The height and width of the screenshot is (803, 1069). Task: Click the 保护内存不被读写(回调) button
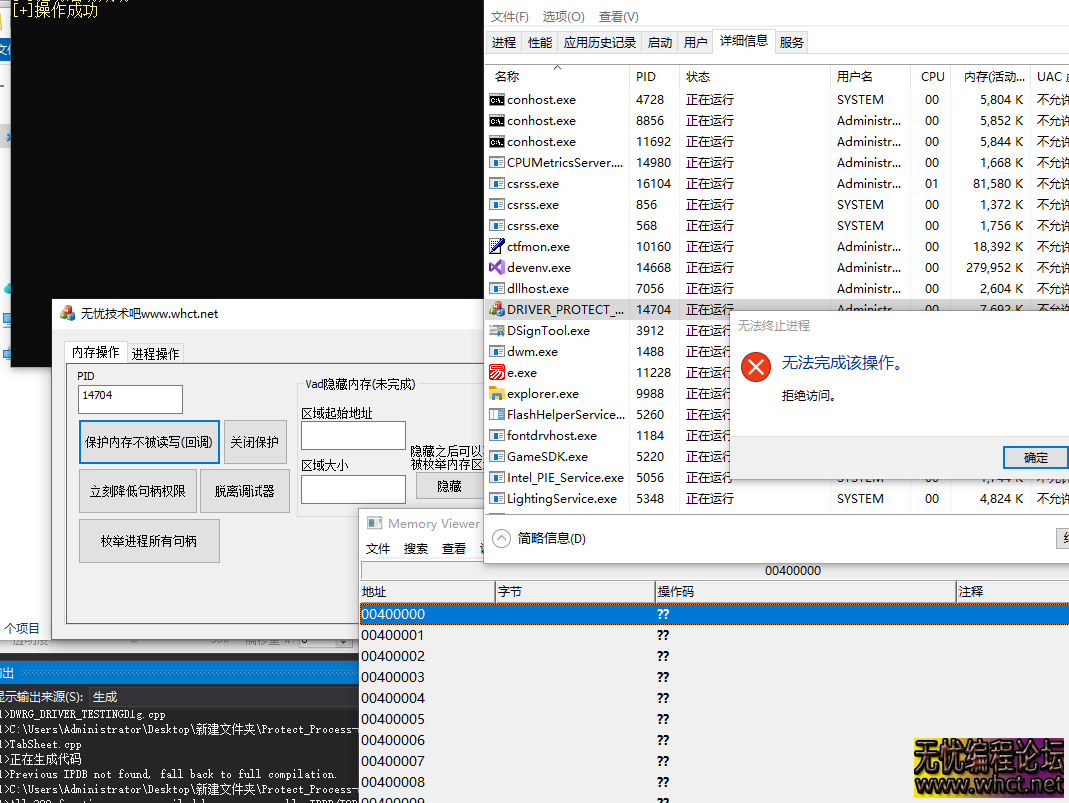(149, 442)
